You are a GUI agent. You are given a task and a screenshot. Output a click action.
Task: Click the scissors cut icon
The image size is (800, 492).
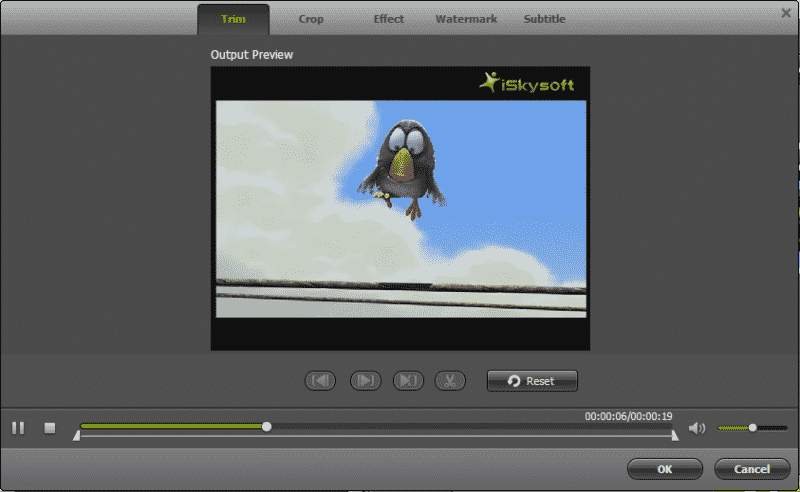[x=451, y=381]
